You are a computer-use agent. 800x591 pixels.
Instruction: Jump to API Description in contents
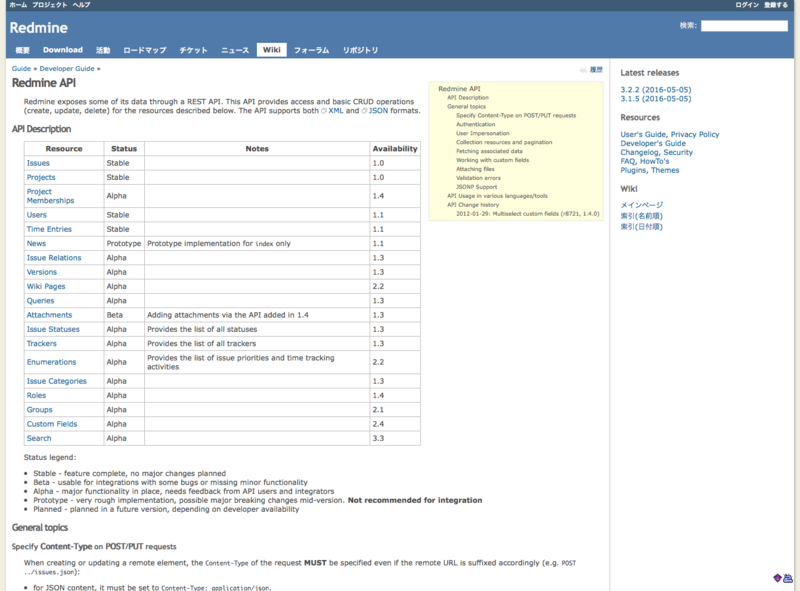click(468, 97)
